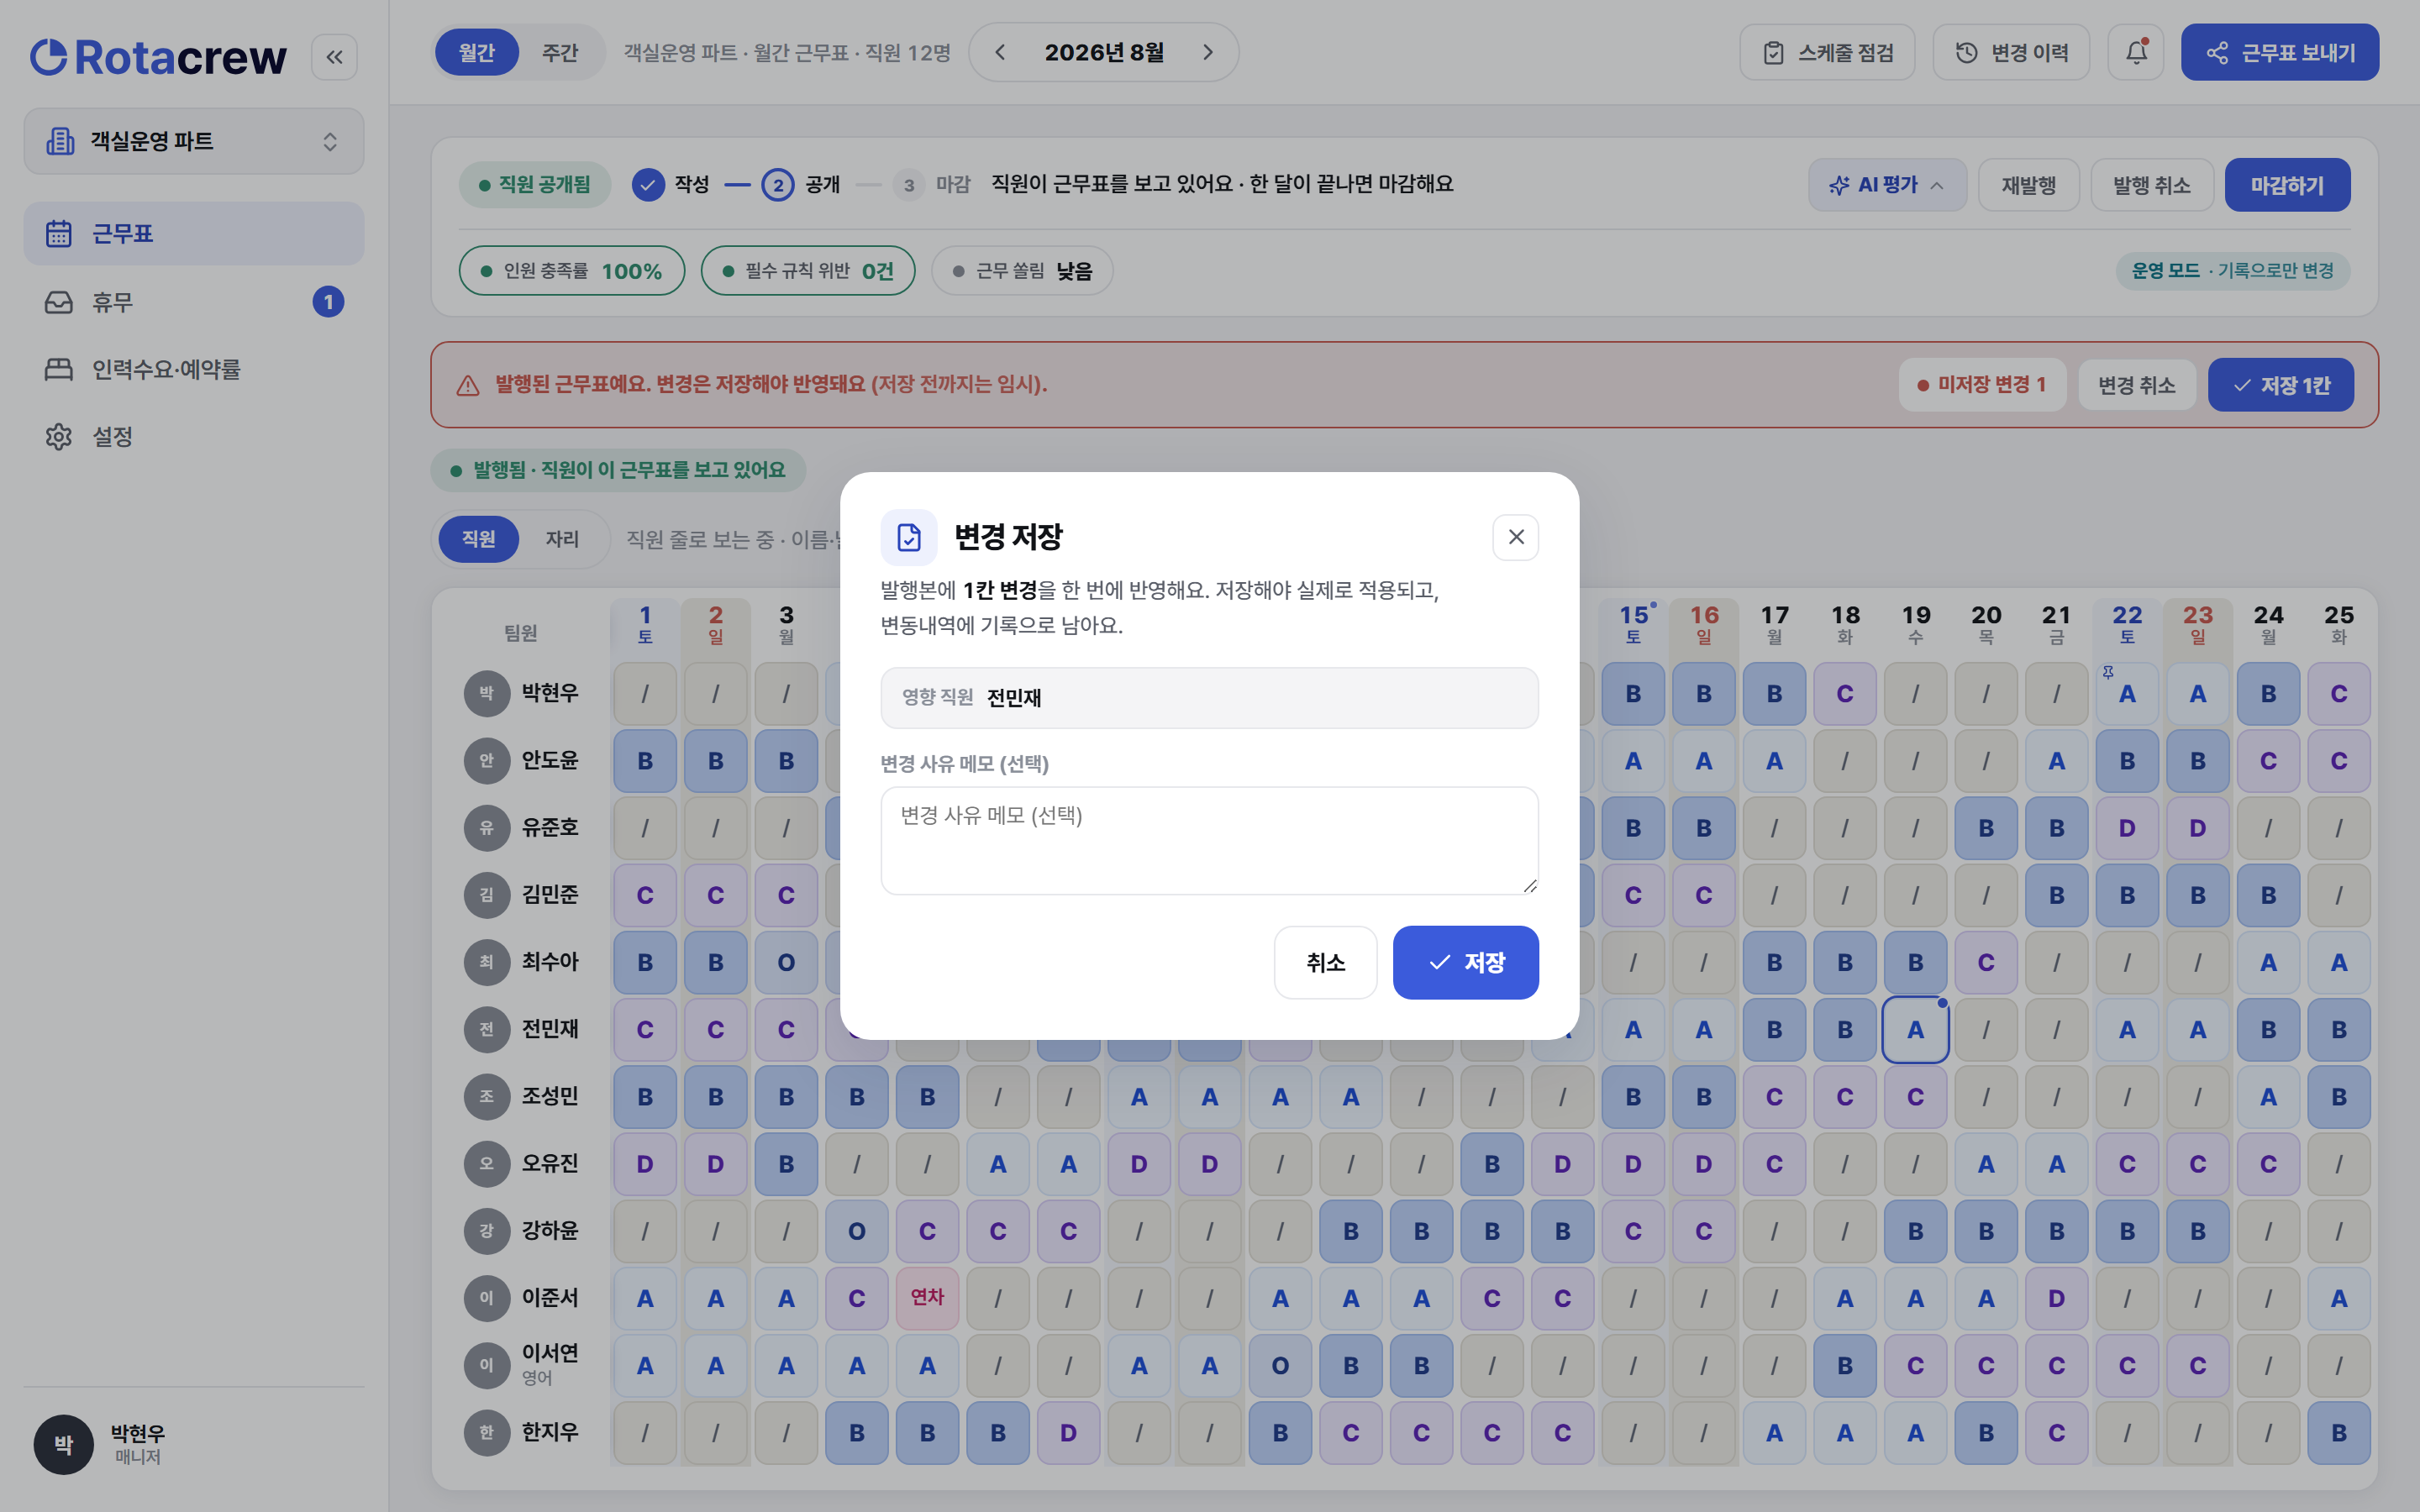Open the notifications bell
The image size is (2420, 1512).
tap(2136, 52)
